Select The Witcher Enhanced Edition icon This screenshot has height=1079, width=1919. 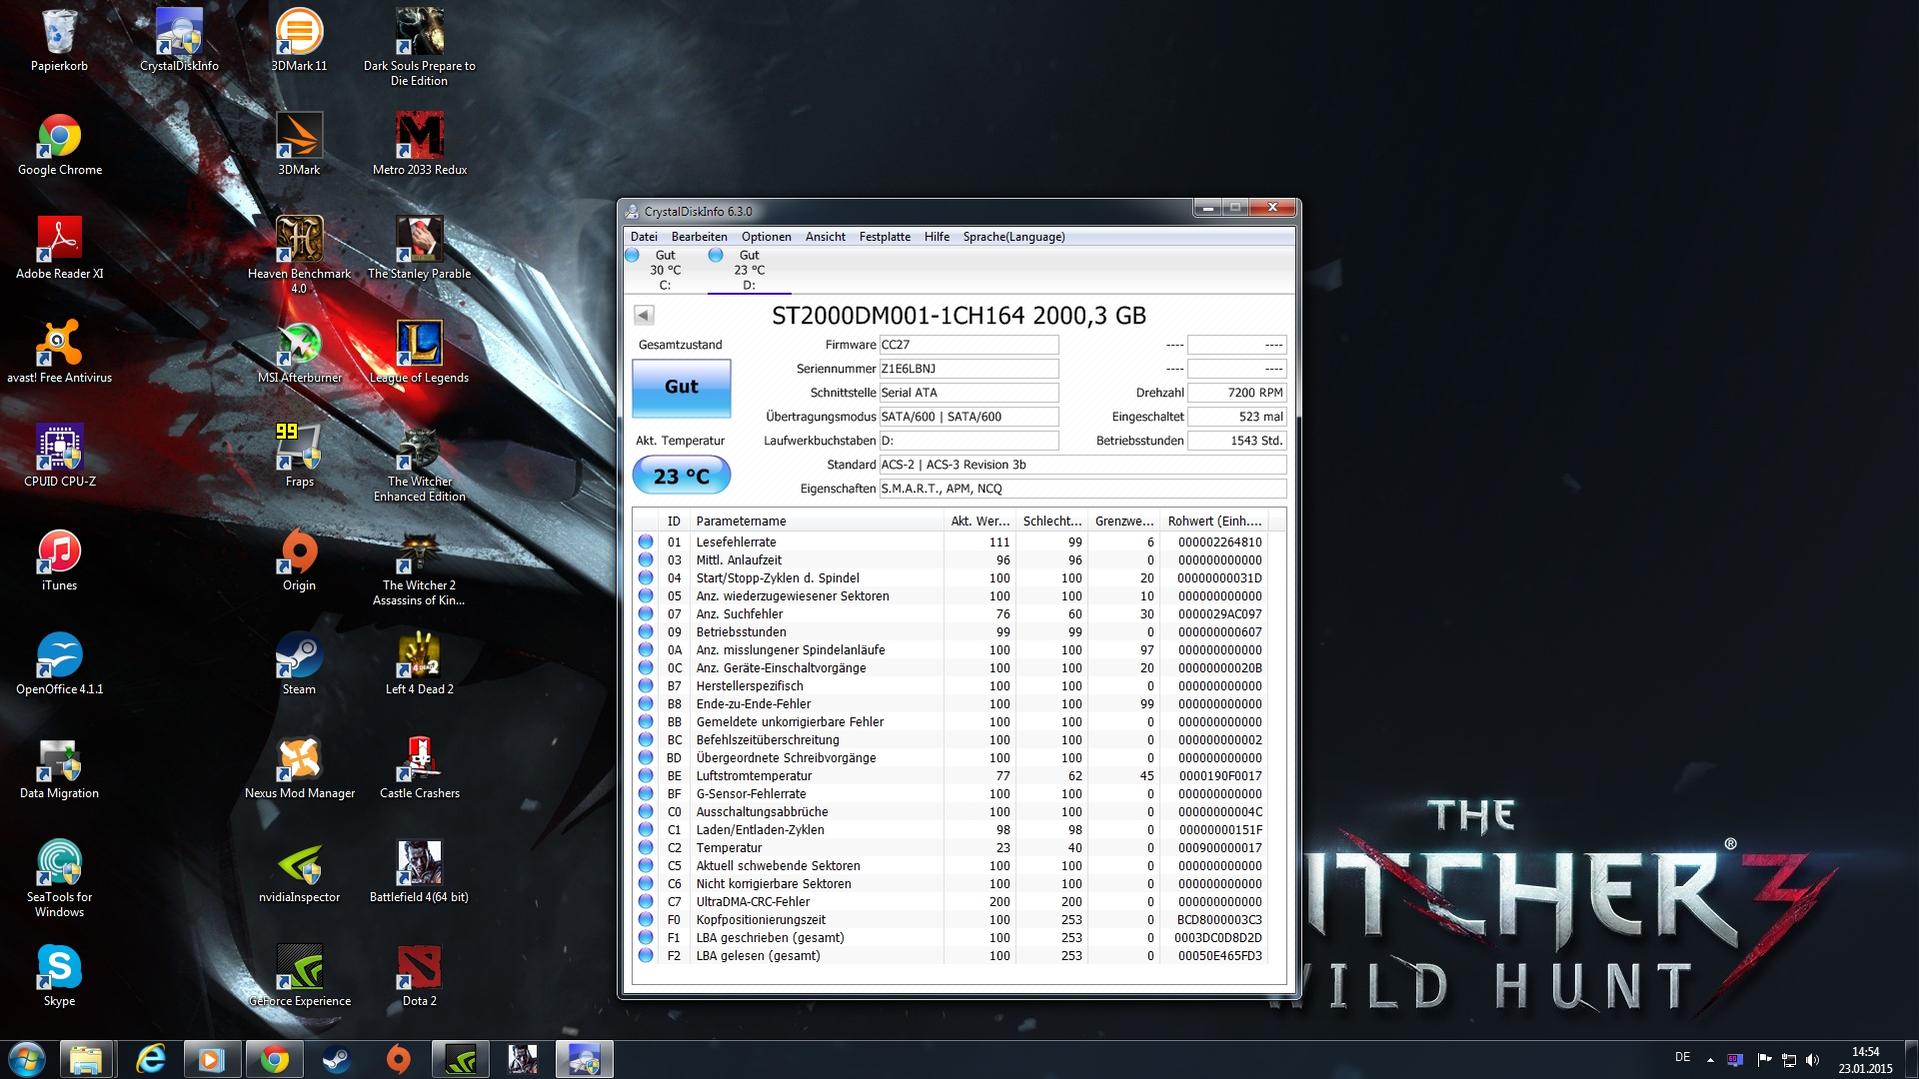(x=419, y=463)
